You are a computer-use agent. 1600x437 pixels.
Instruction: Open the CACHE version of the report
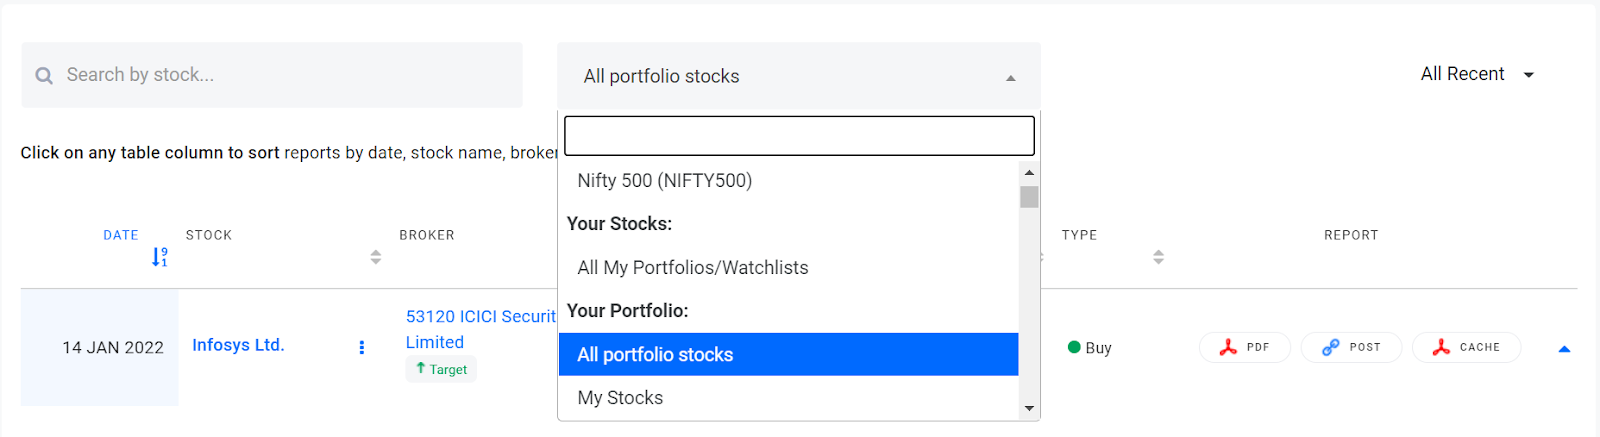[x=1466, y=347]
